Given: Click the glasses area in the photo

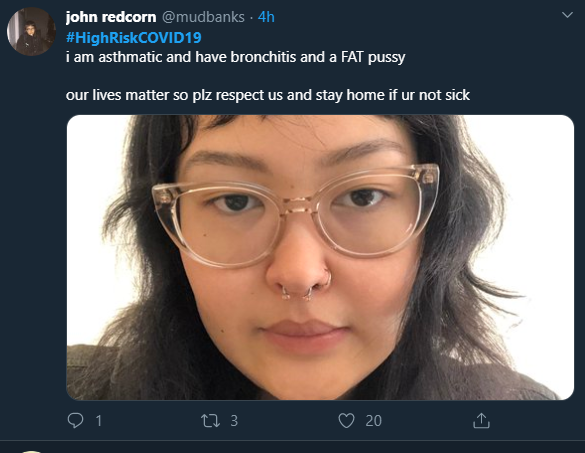Looking at the screenshot, I should [296, 215].
